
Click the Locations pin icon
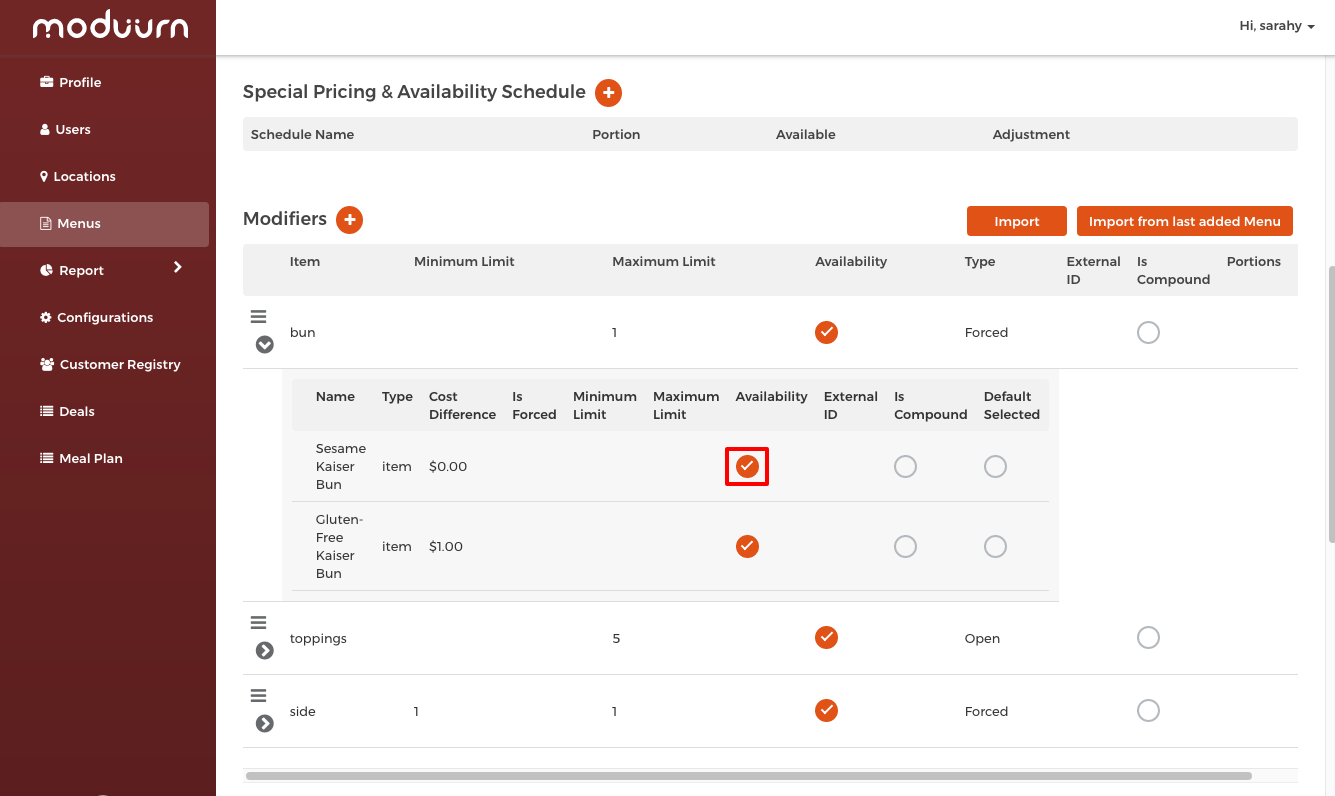44,176
